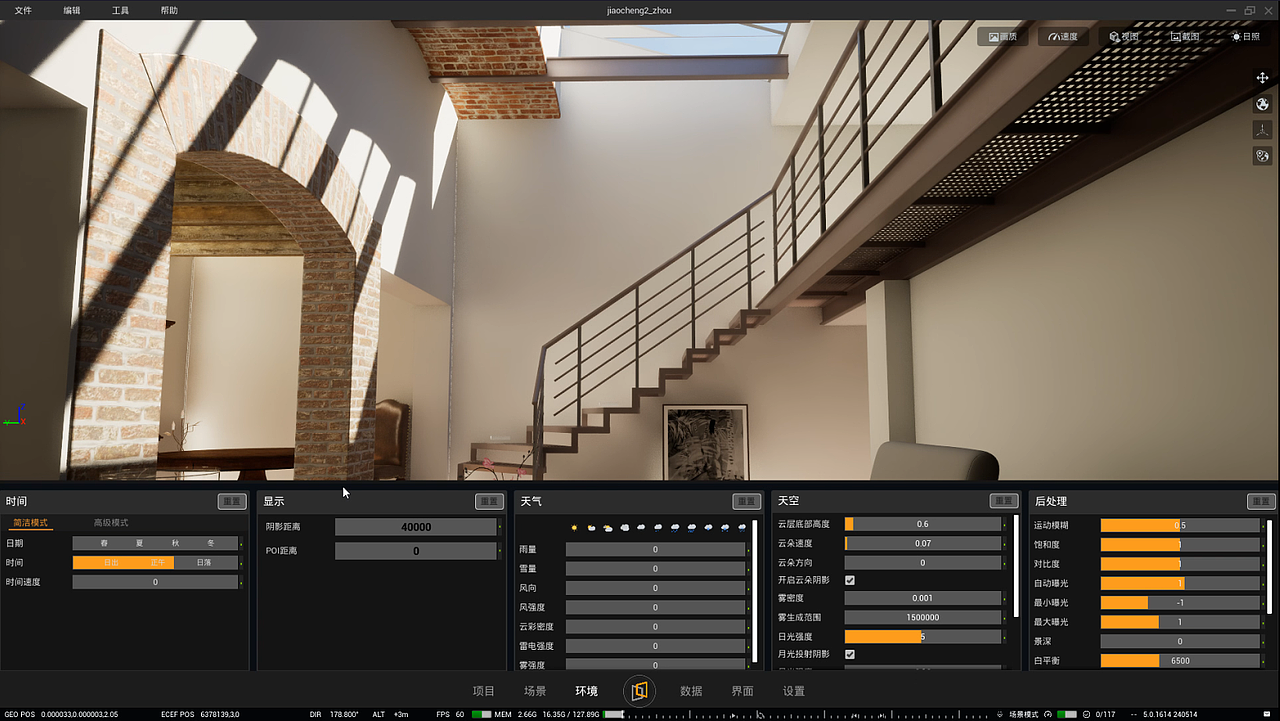This screenshot has height=721, width=1280.
Task: Click the 场景模式 status bar label
Action: click(1024, 714)
